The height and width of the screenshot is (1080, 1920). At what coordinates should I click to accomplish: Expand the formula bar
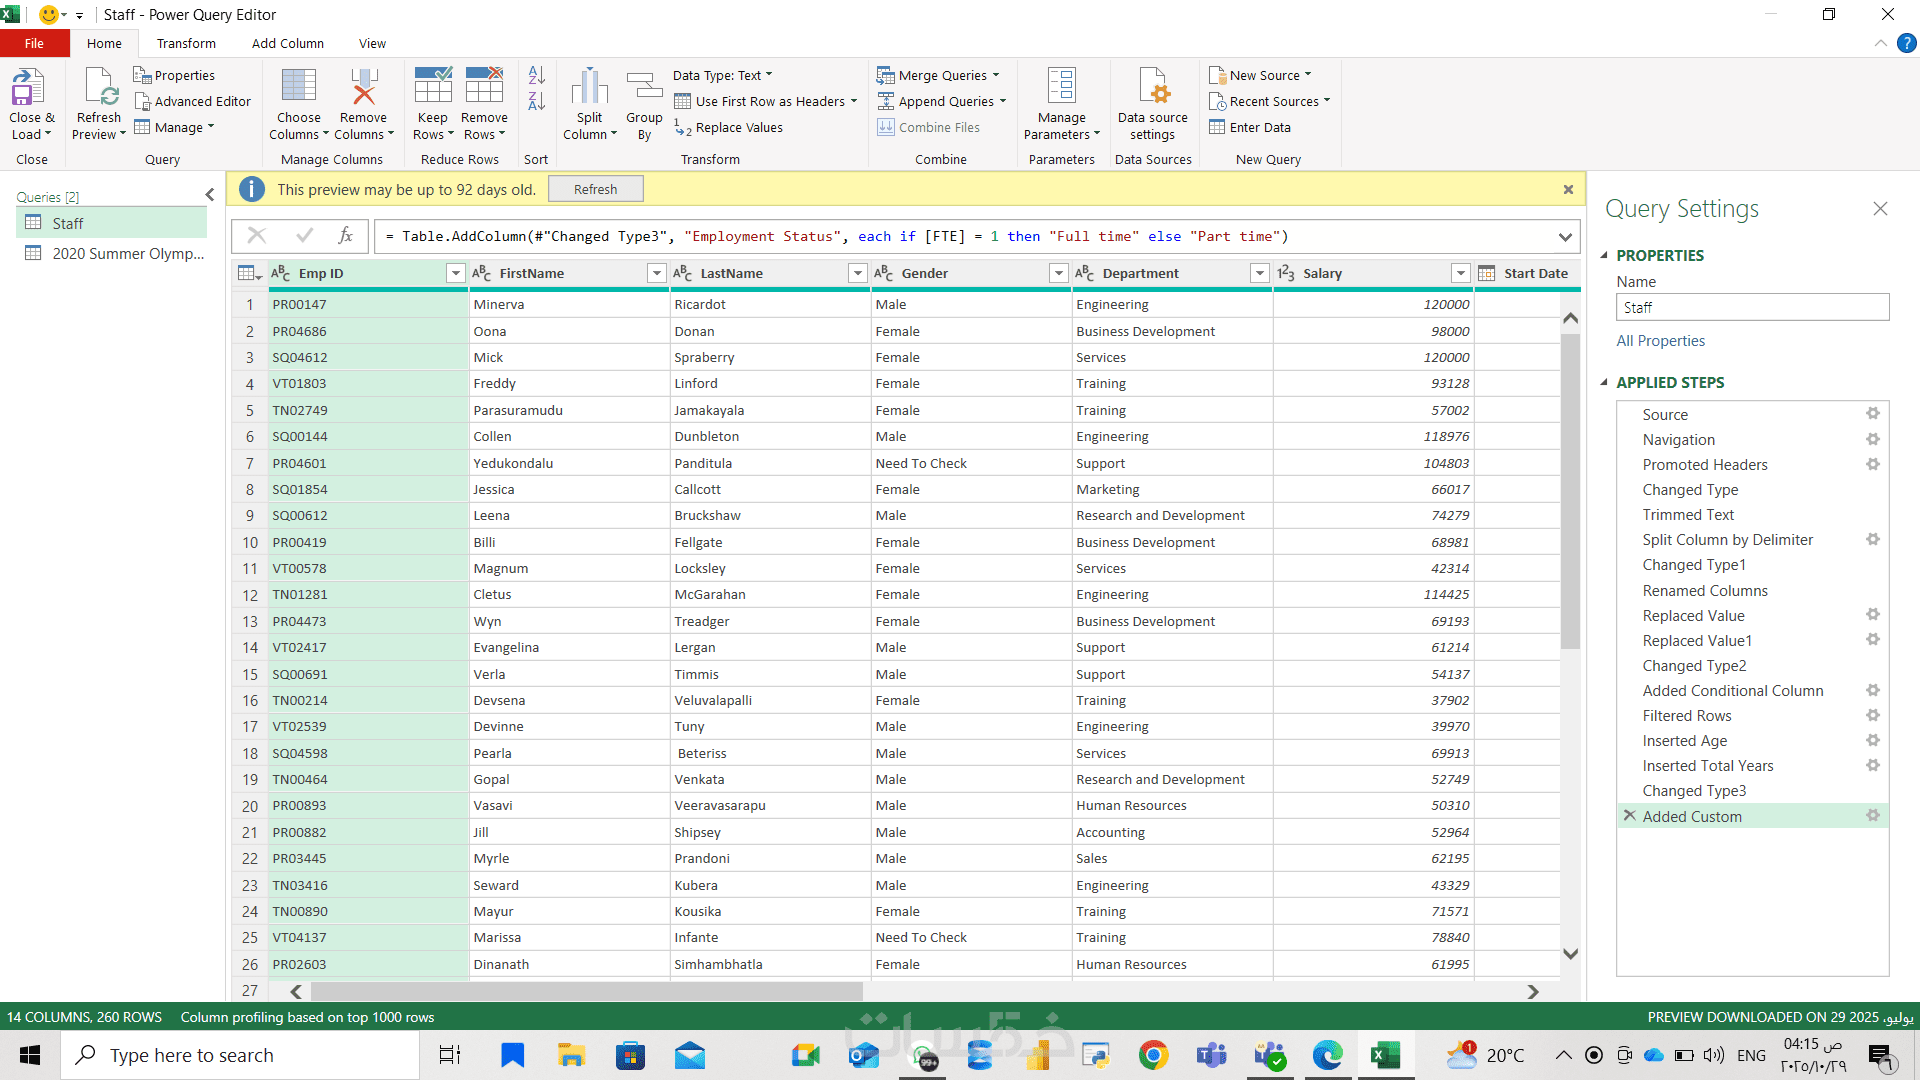tap(1564, 237)
